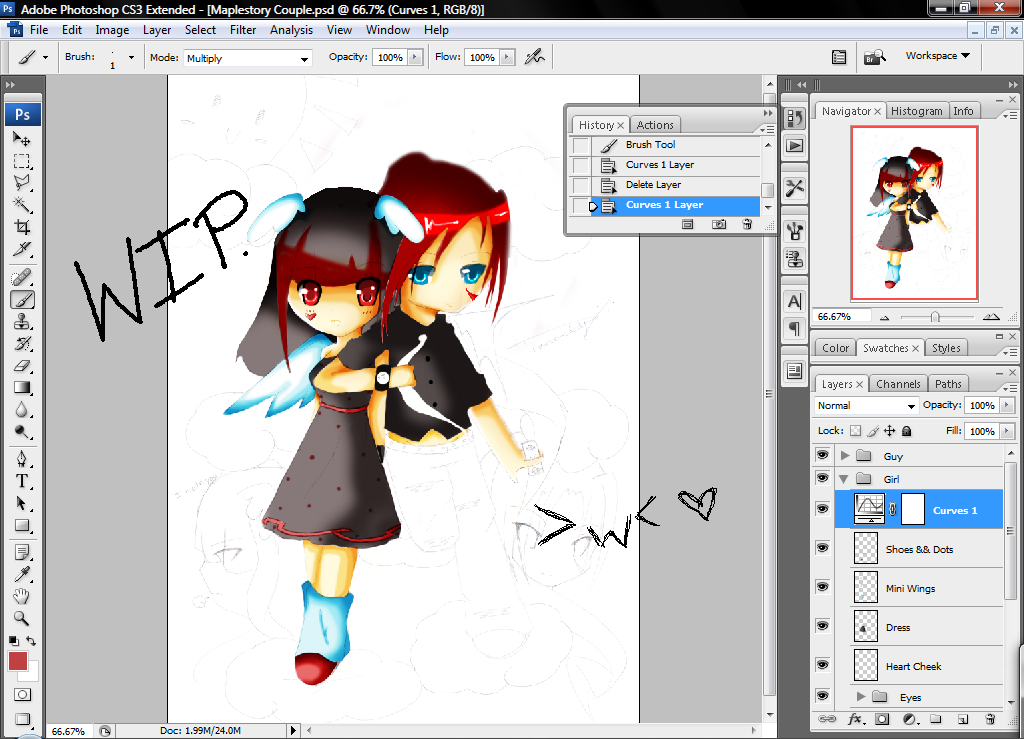Viewport: 1024px width, 739px height.
Task: Select the Magic Wand tool
Action: pyautogui.click(x=22, y=205)
